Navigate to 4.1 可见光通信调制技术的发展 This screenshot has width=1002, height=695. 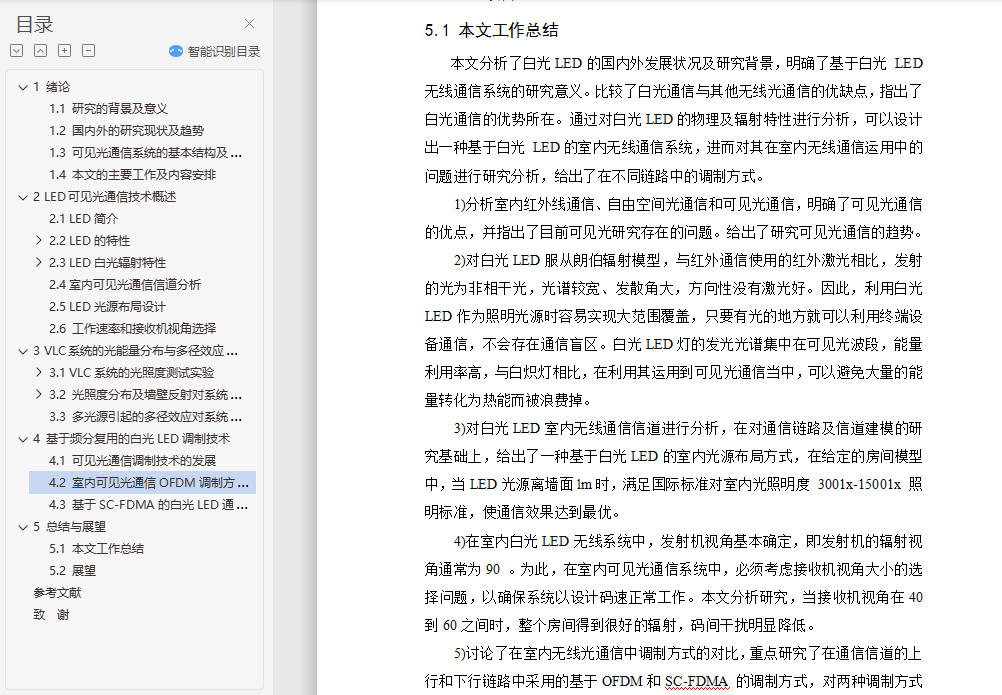(132, 461)
